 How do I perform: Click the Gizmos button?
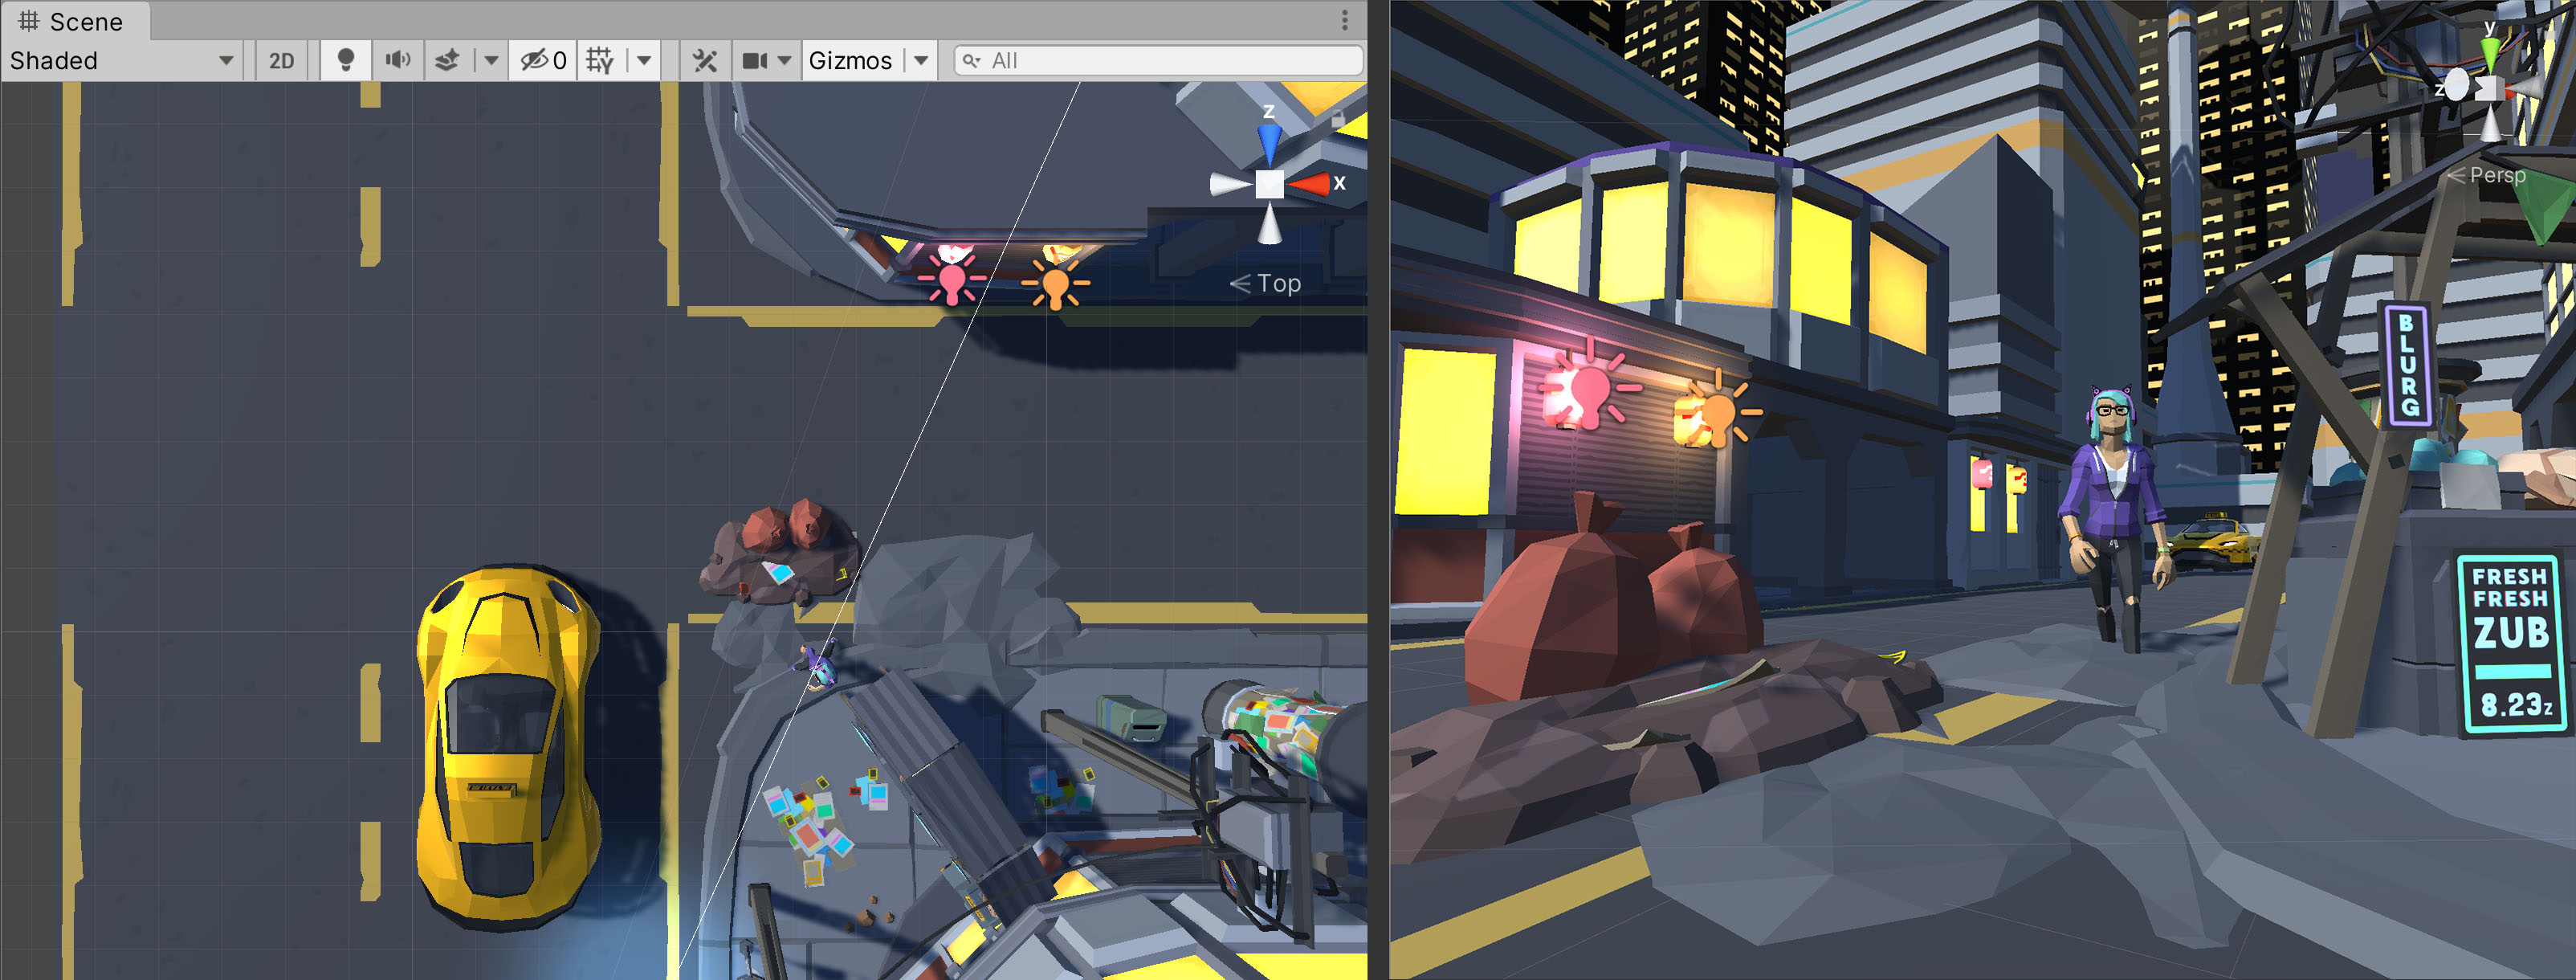(850, 61)
